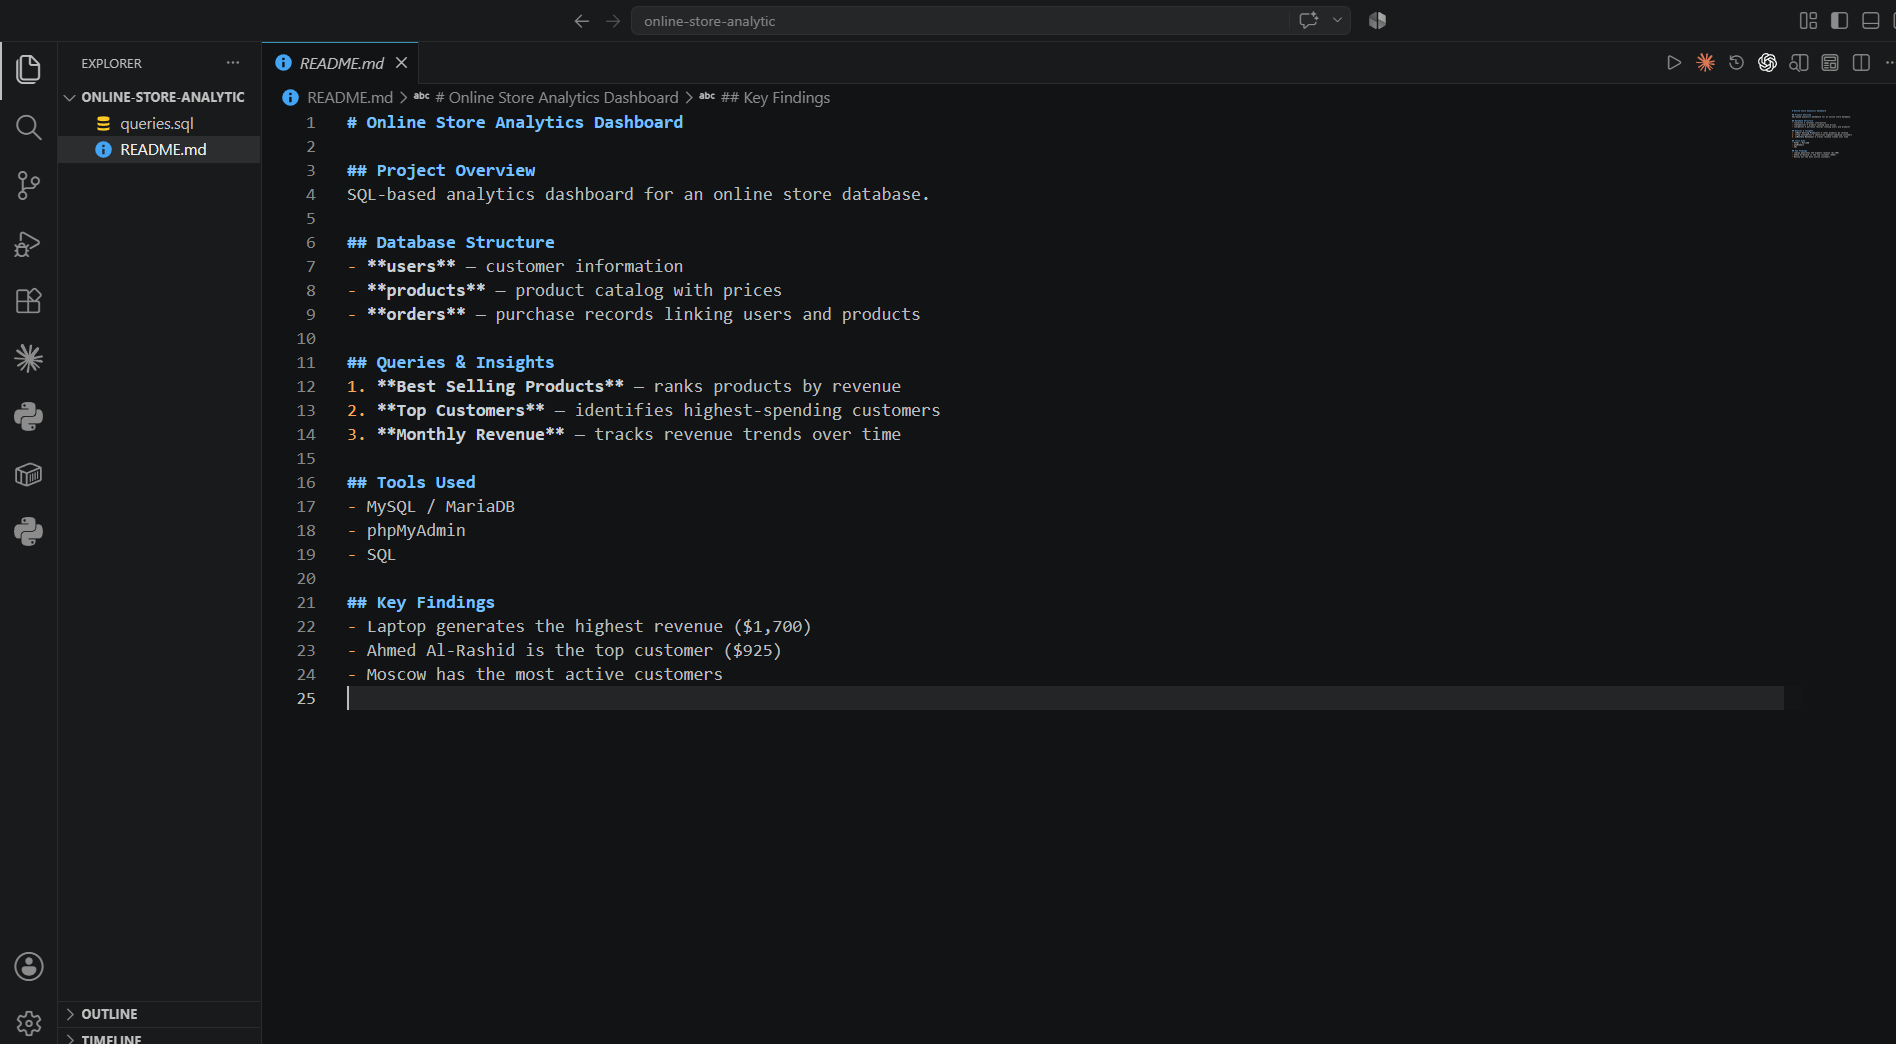Open the Python icon just below the Claude starburst

pos(29,416)
